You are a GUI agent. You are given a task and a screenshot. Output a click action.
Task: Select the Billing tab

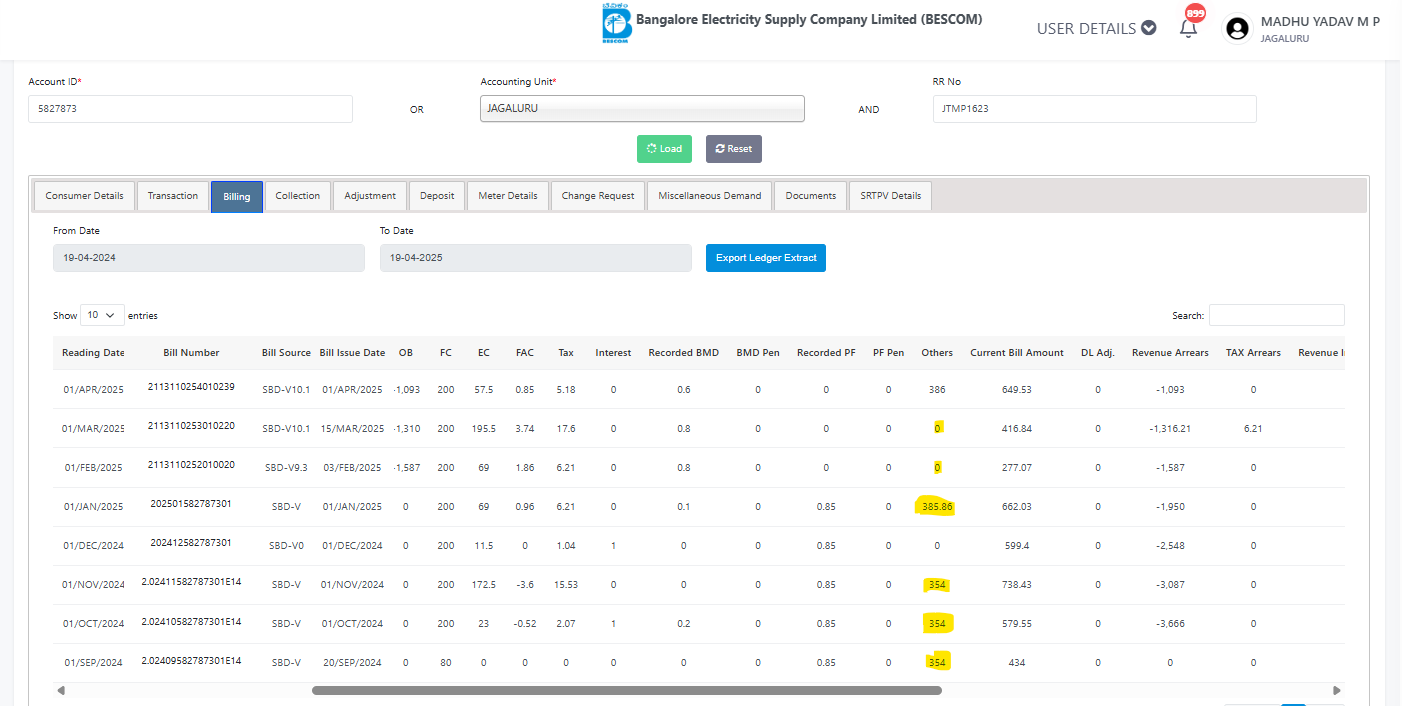[x=237, y=196]
